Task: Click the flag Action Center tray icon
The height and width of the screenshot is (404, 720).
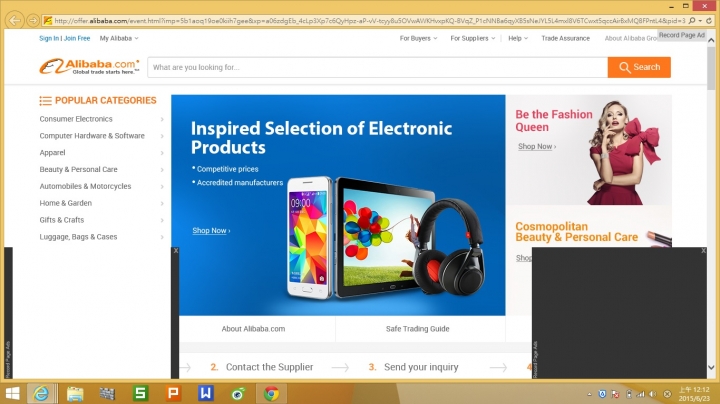Action: coord(615,394)
